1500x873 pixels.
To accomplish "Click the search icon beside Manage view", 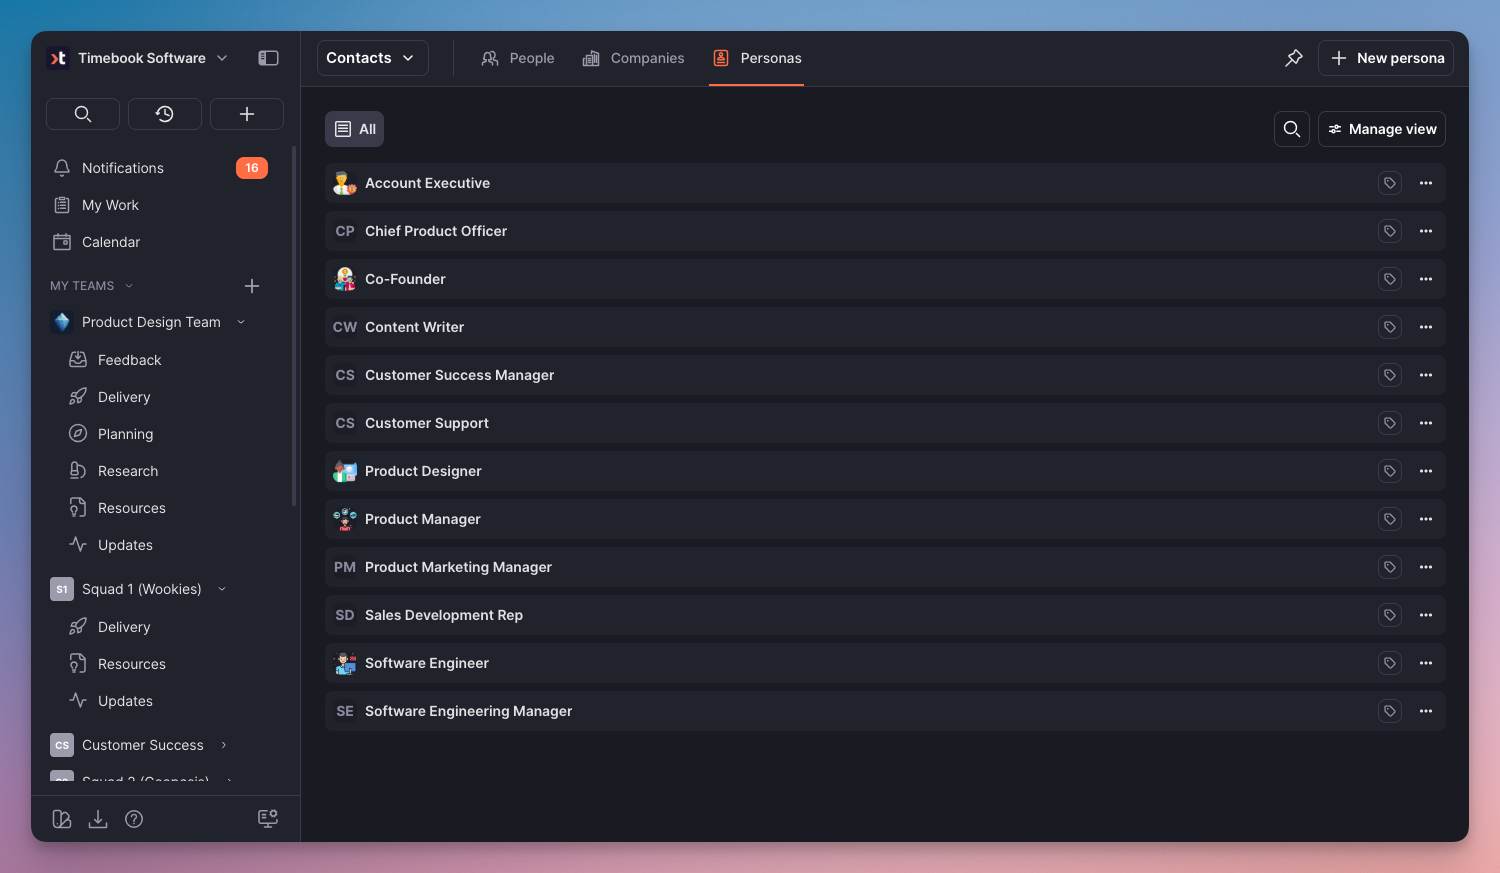I will (1292, 129).
